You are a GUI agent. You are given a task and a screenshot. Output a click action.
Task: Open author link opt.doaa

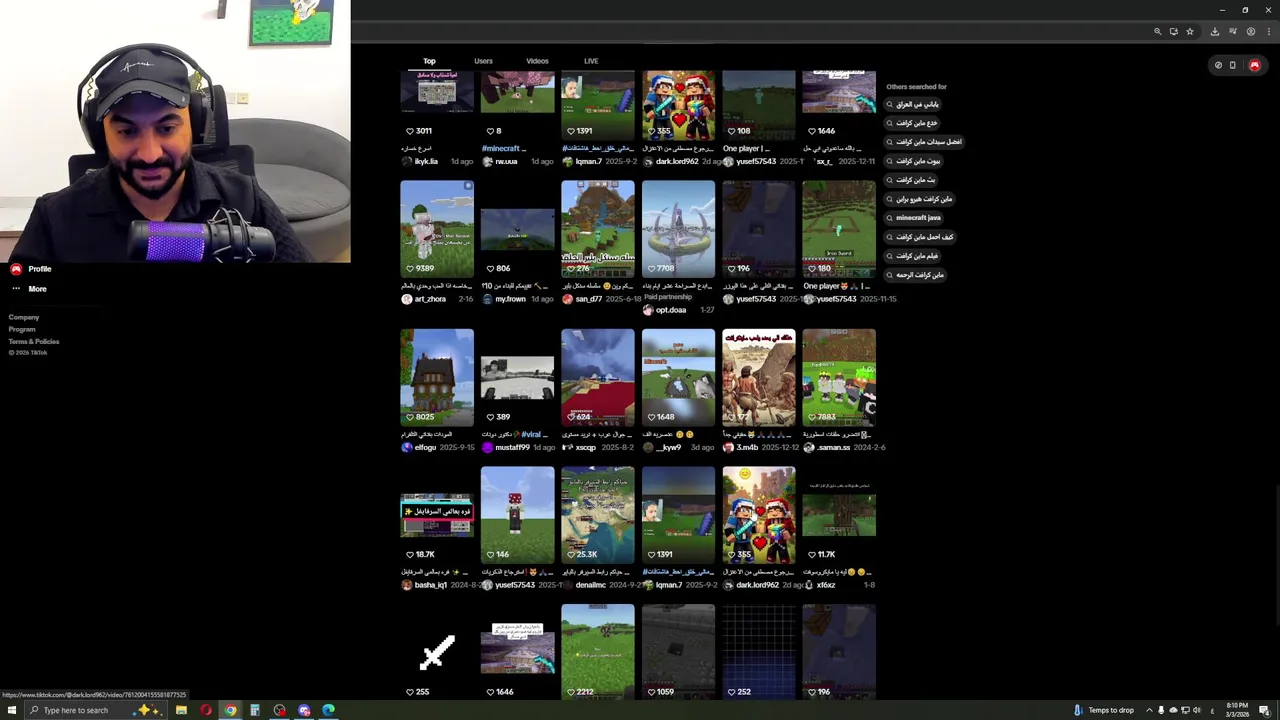tap(671, 310)
